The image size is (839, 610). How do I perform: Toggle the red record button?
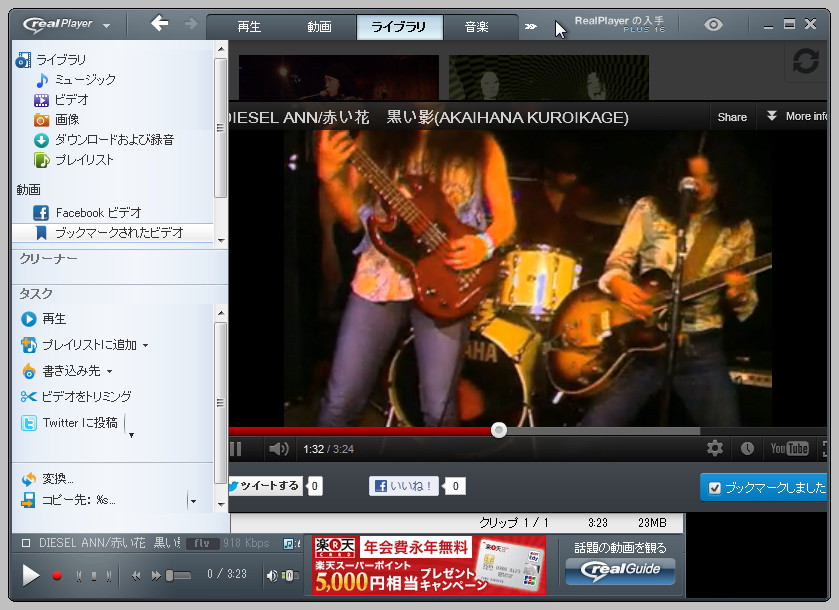point(59,576)
